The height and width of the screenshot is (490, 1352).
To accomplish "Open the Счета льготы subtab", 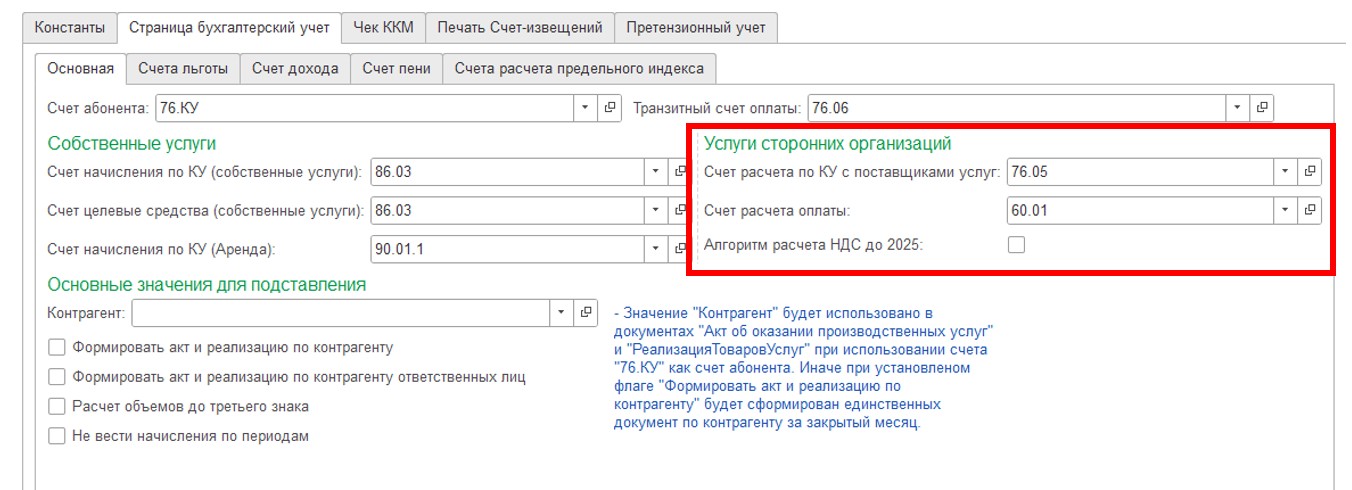I will pos(183,69).
